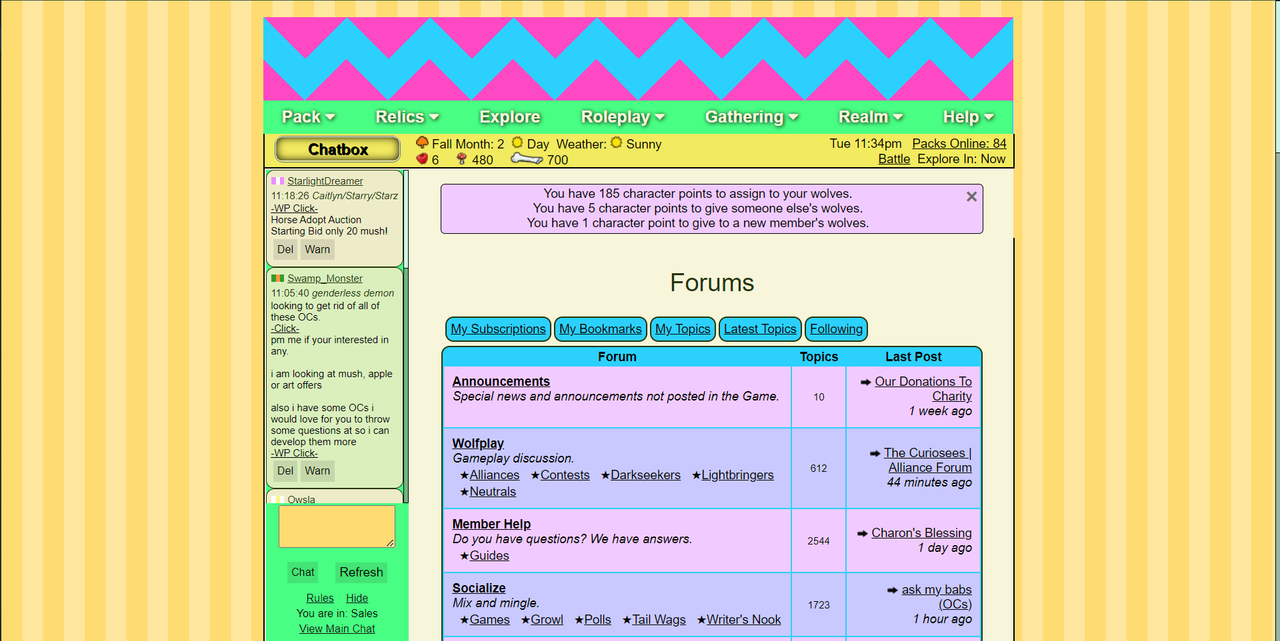The height and width of the screenshot is (641, 1280).
Task: Open the Relics dropdown menu
Action: tap(407, 117)
